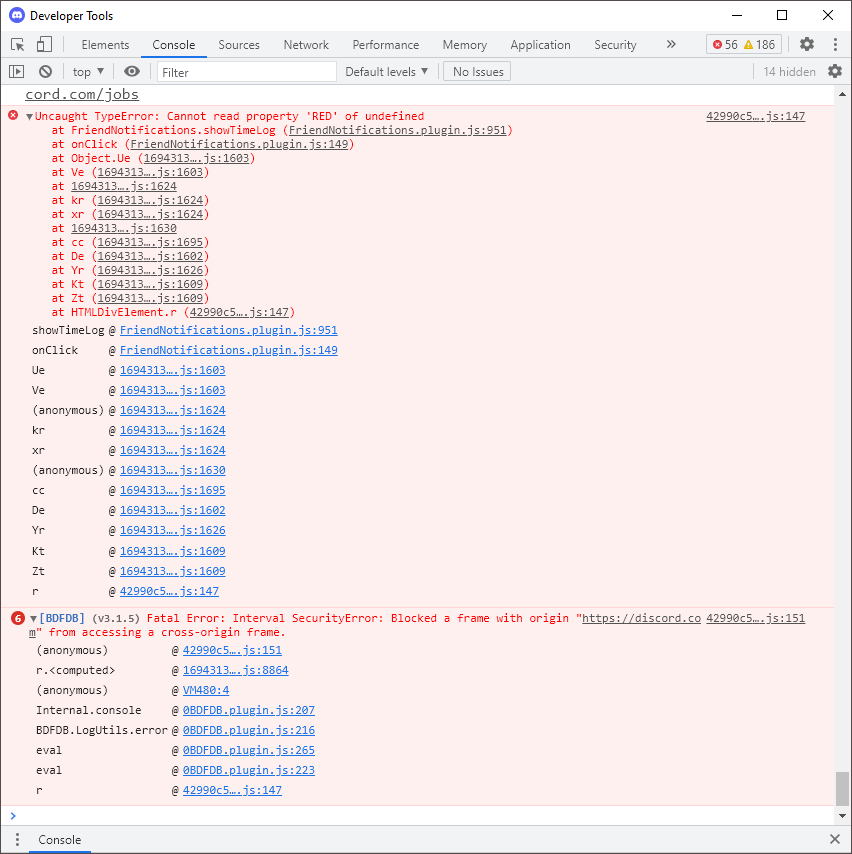The width and height of the screenshot is (852, 854).
Task: Switch to the Network tab
Action: tap(305, 44)
